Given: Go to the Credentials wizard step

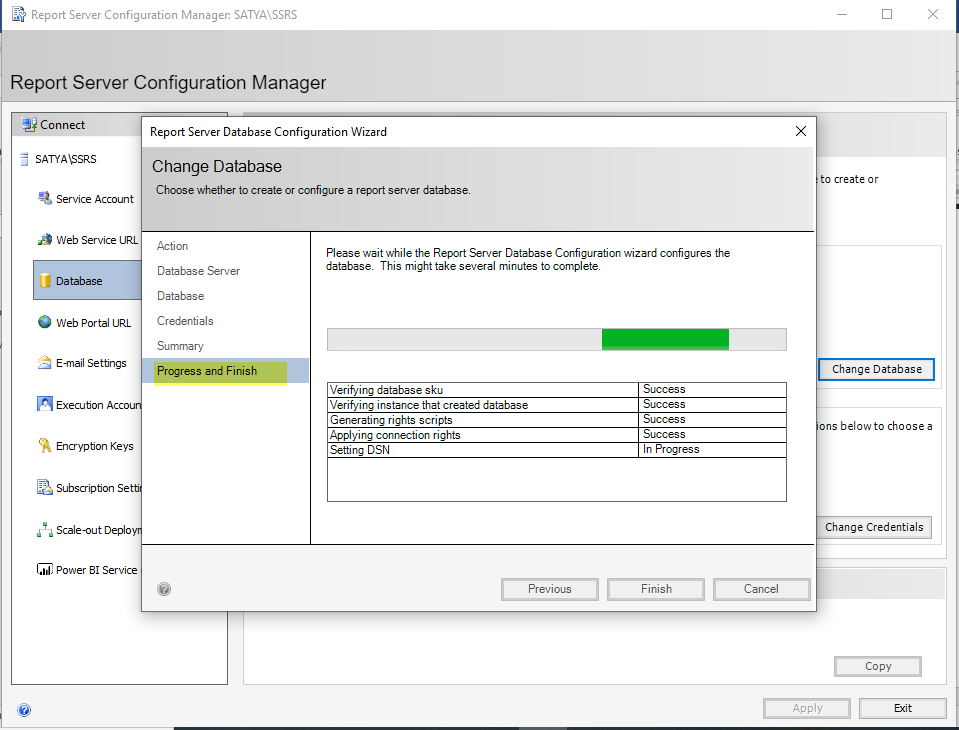Looking at the screenshot, I should 185,321.
